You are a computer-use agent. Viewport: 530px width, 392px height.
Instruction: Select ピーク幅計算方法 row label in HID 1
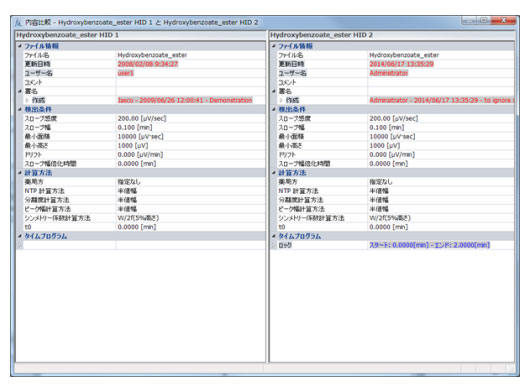(x=48, y=209)
